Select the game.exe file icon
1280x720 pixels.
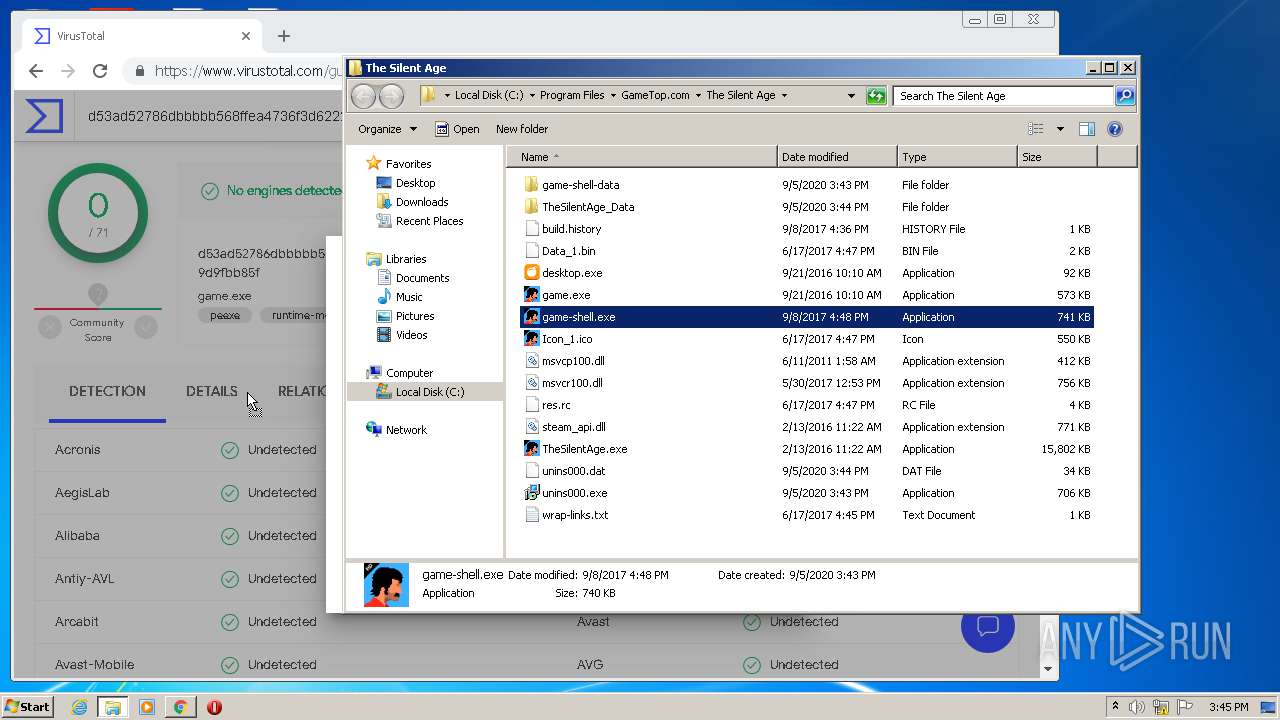pyautogui.click(x=531, y=295)
